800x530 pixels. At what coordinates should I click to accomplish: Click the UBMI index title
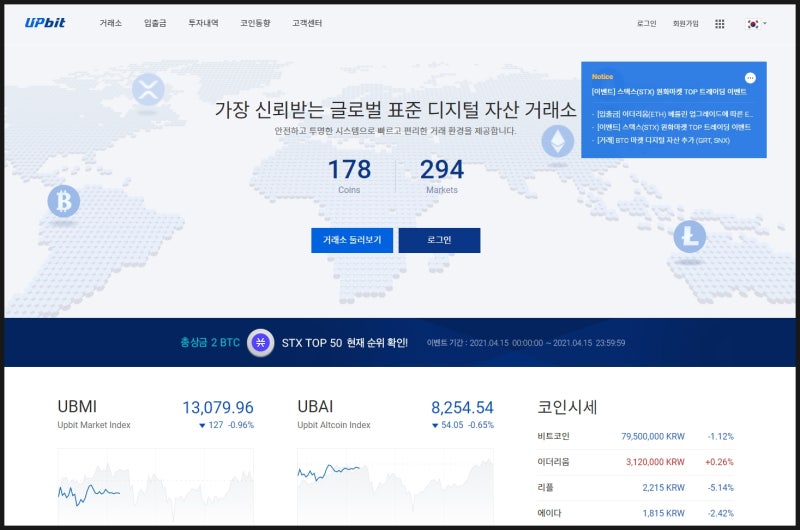[77, 407]
